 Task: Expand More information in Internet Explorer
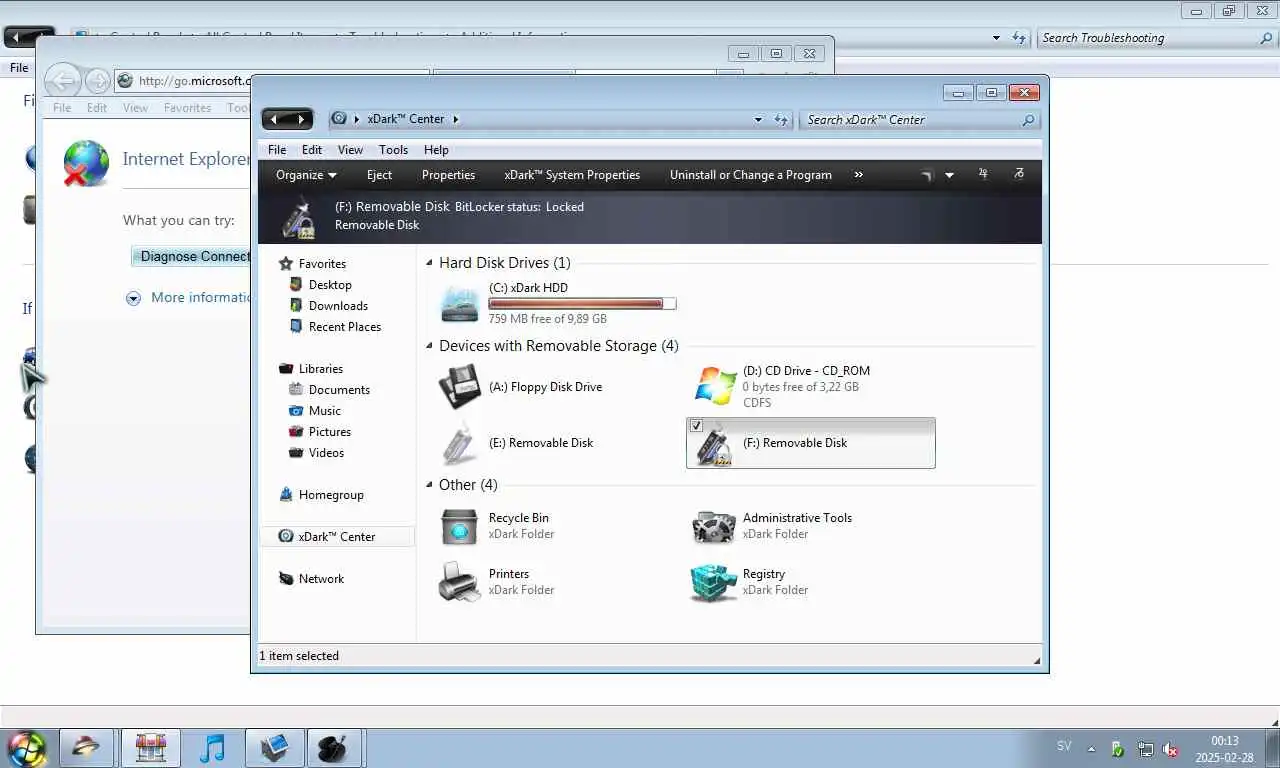coord(133,298)
